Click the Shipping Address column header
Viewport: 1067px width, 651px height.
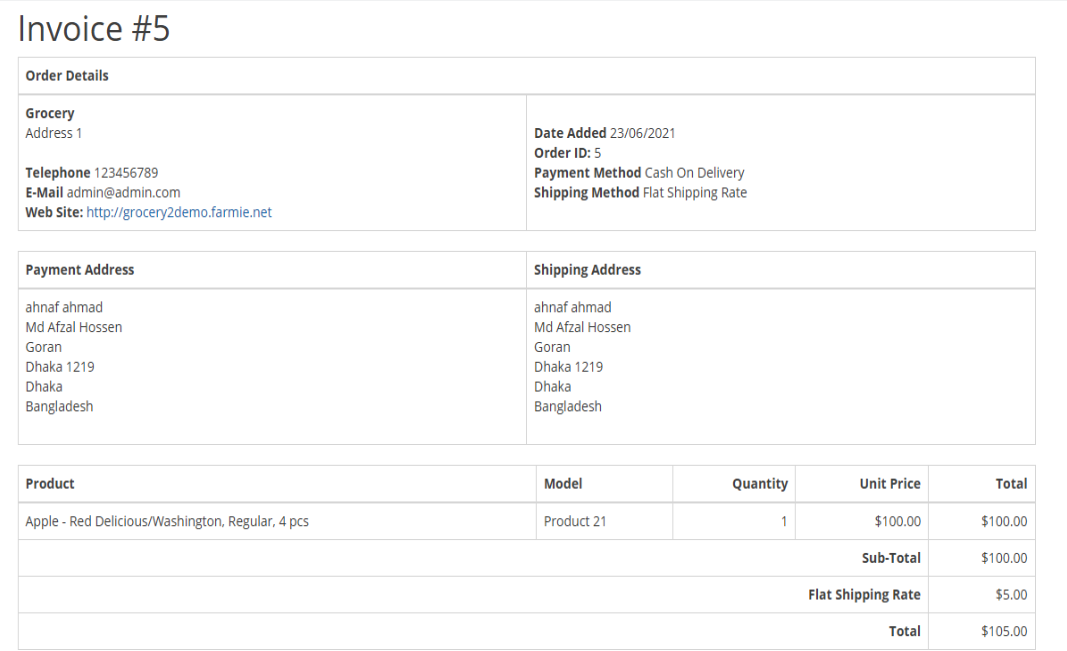point(587,270)
